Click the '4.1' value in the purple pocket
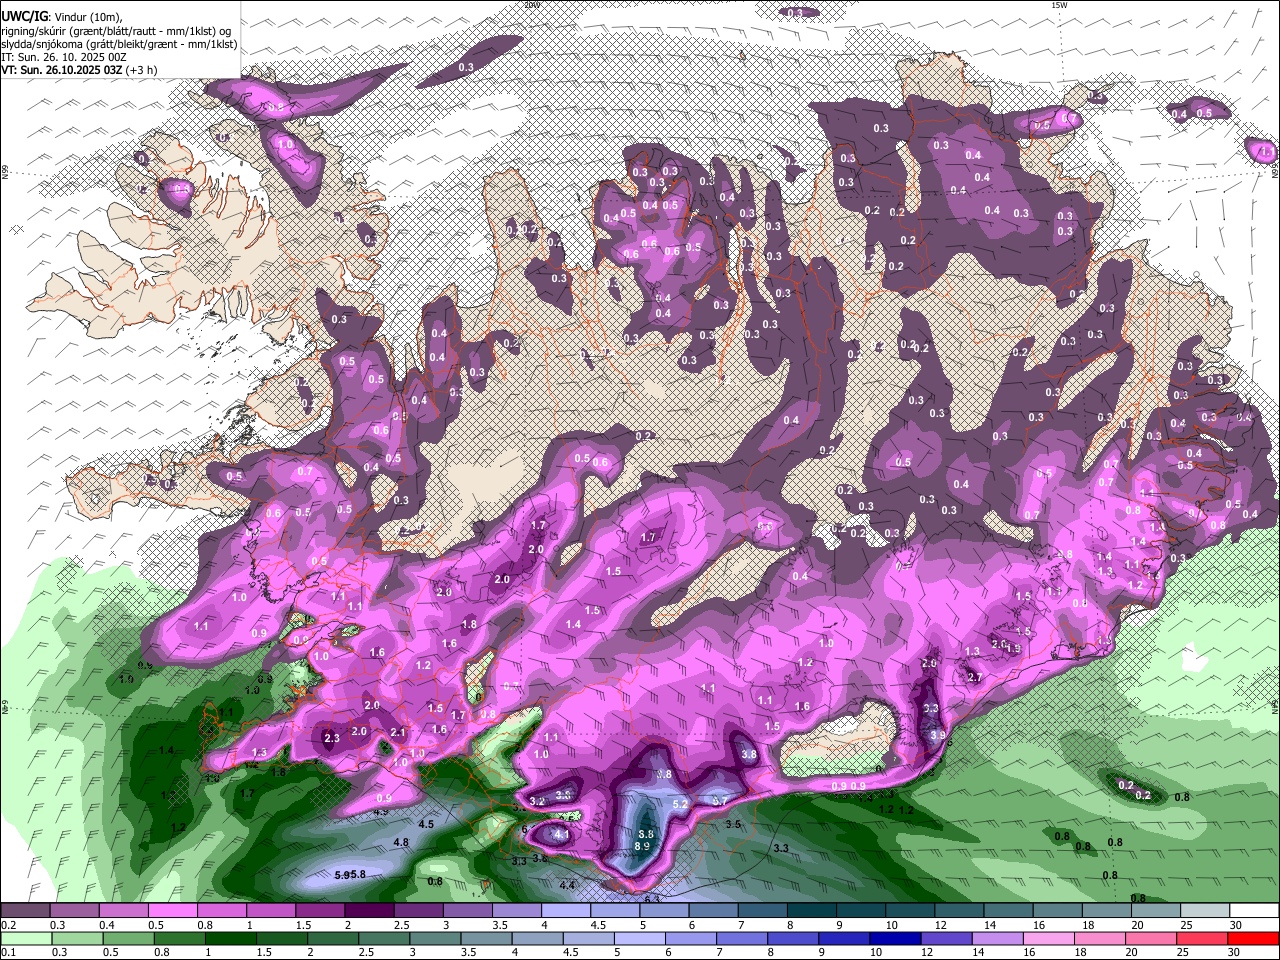This screenshot has width=1280, height=960. point(561,834)
